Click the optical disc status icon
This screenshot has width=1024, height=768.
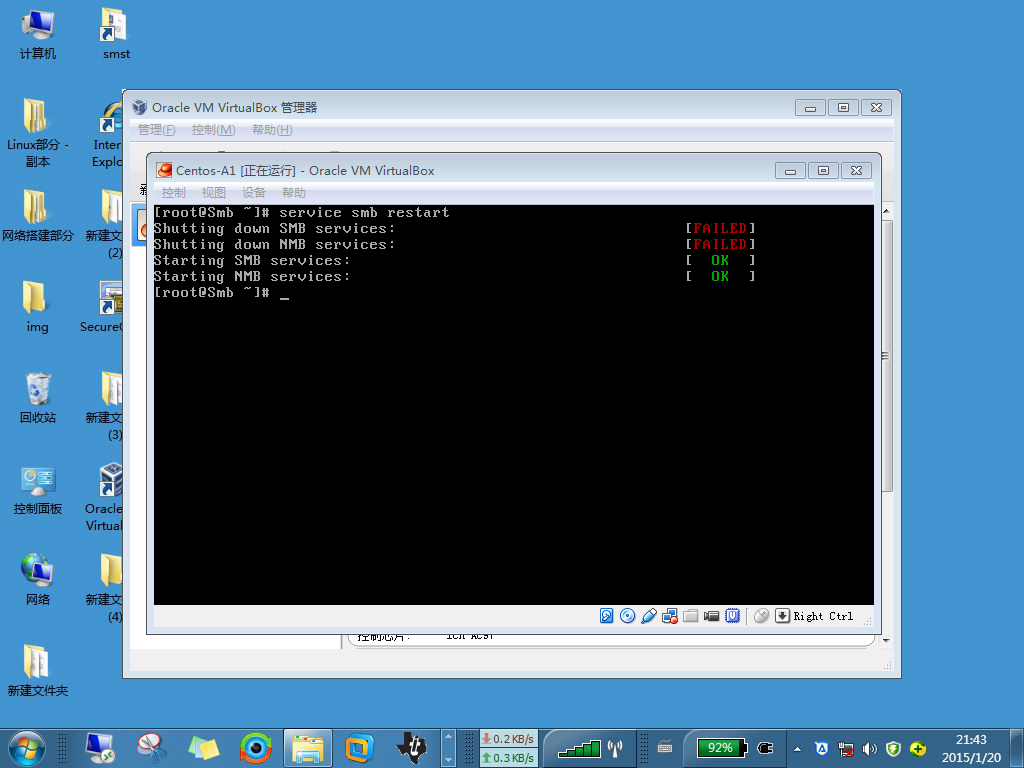click(x=627, y=616)
